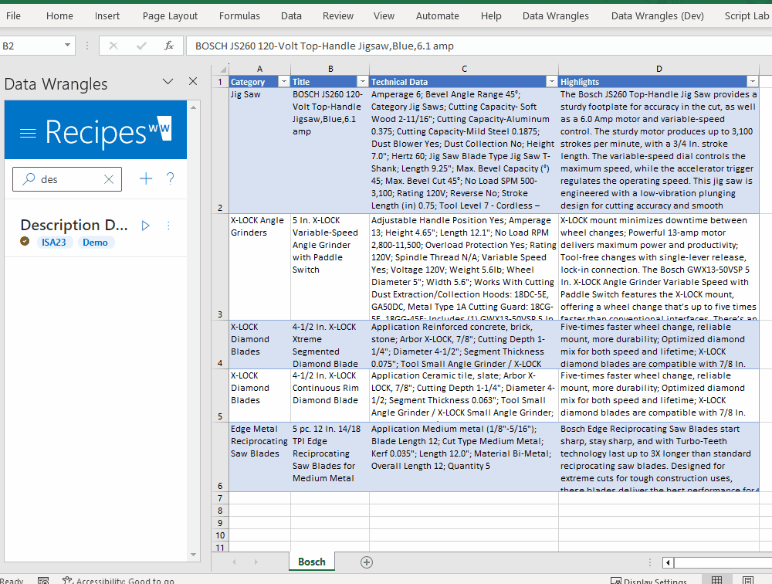Open the Script Lab tab
Image resolution: width=772 pixels, height=584 pixels.
click(746, 16)
